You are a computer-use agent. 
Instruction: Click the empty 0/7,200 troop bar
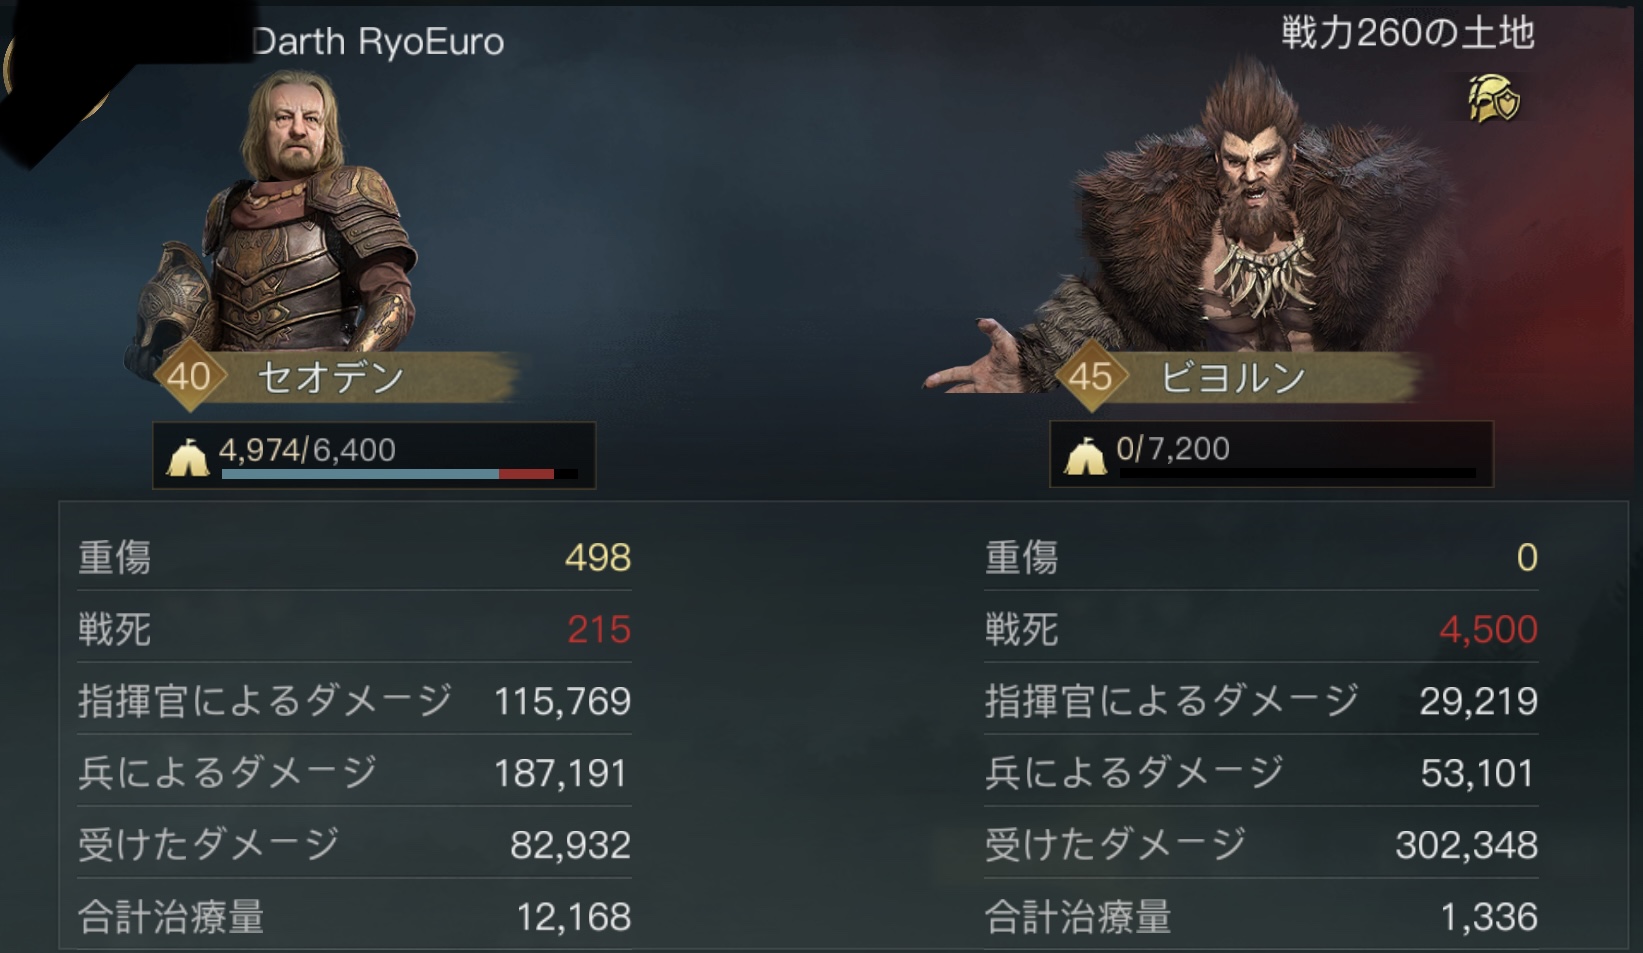[x=1271, y=455]
